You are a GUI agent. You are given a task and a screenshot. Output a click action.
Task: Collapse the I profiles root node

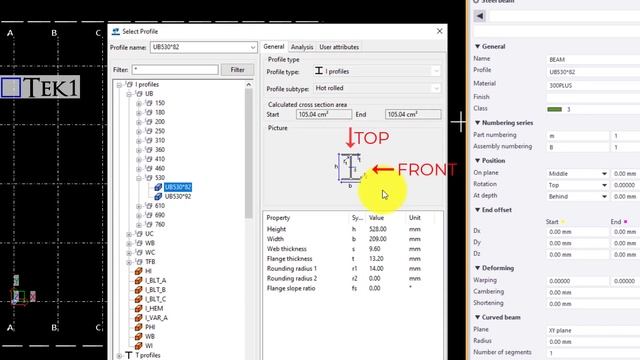click(x=119, y=84)
